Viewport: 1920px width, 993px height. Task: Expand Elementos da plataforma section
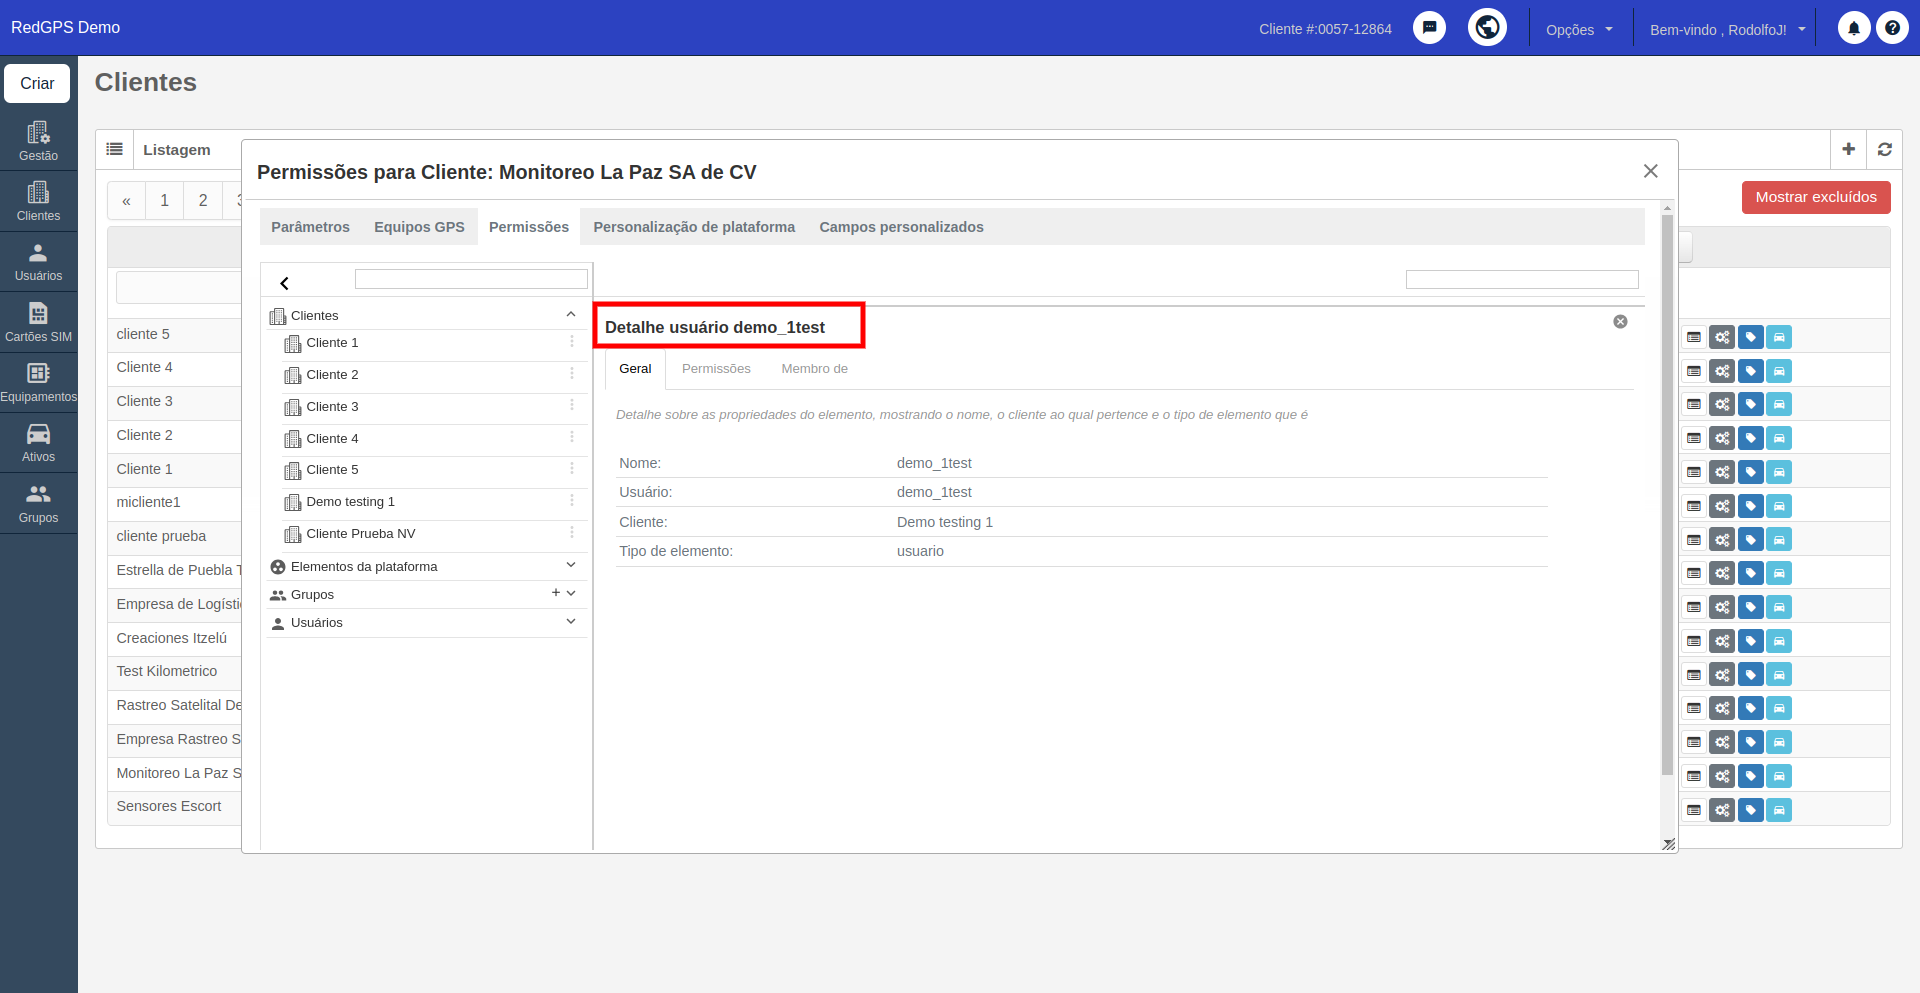[571, 565]
